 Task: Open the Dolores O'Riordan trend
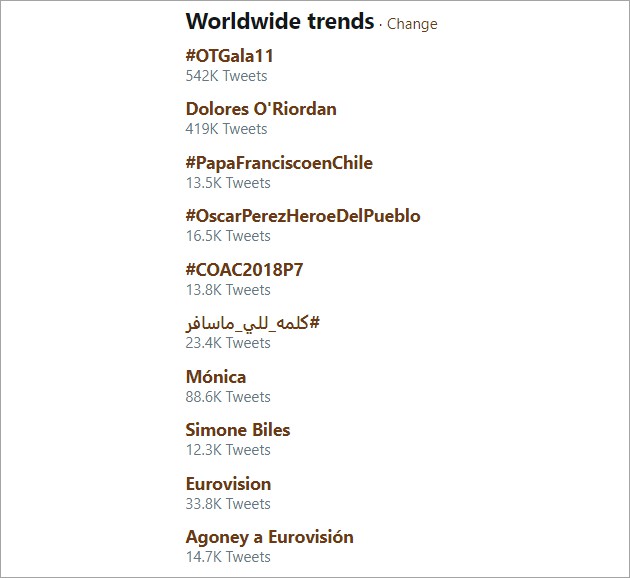261,109
